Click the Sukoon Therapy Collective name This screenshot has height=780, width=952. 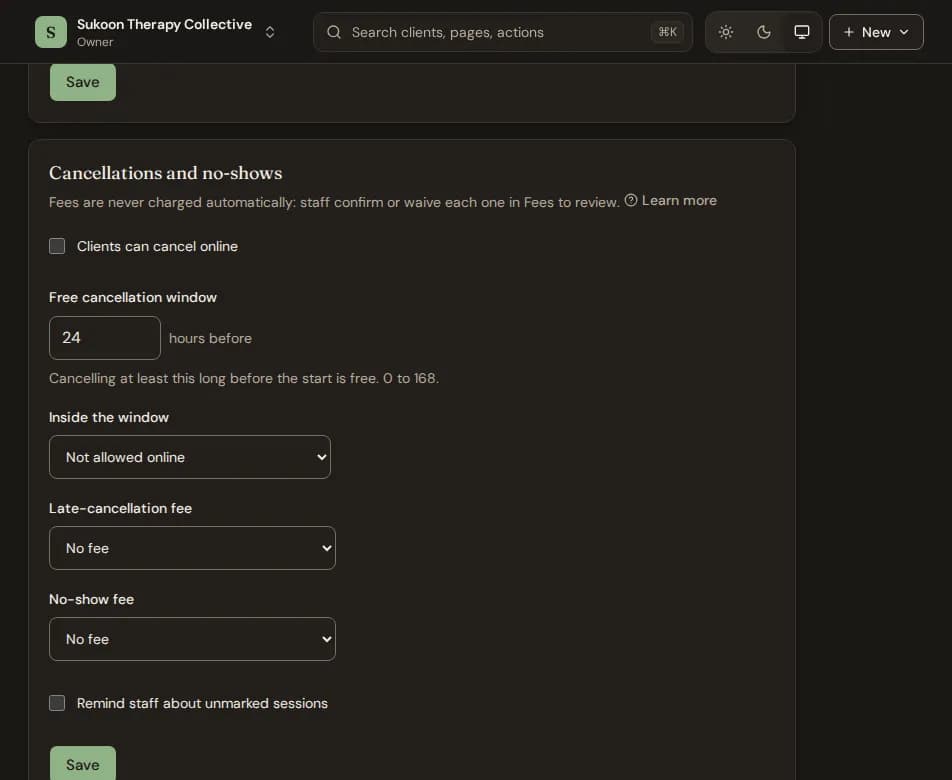tap(164, 24)
